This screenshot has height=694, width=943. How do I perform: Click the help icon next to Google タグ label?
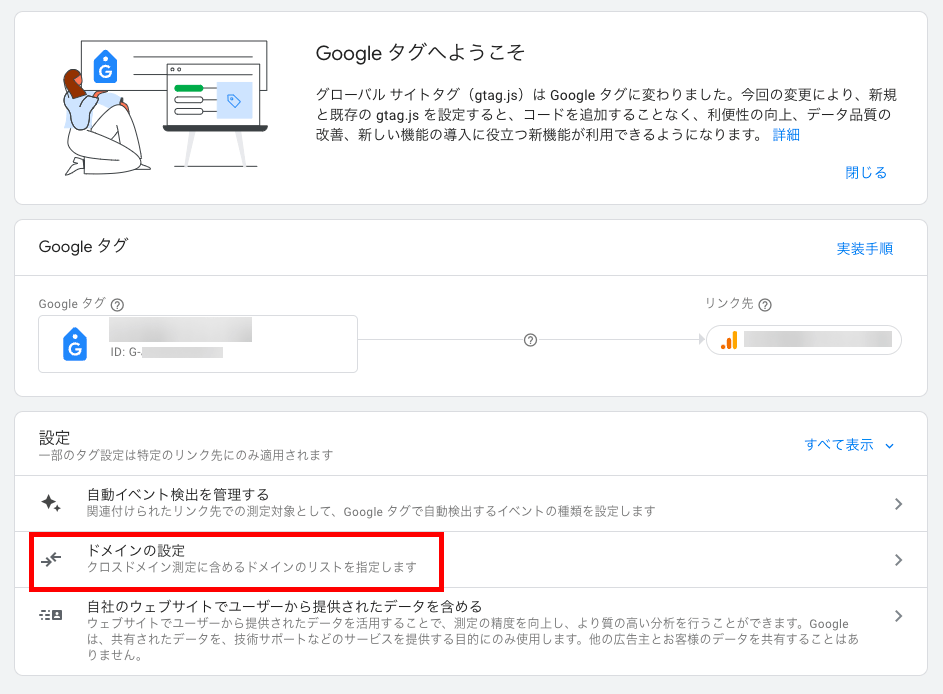pyautogui.click(x=117, y=305)
